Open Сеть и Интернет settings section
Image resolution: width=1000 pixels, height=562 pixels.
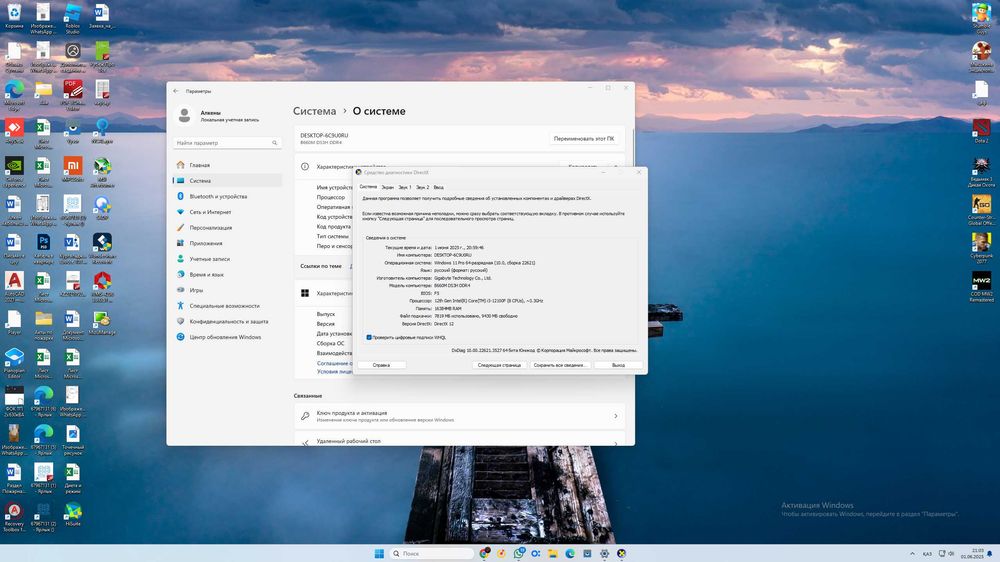click(x=210, y=212)
